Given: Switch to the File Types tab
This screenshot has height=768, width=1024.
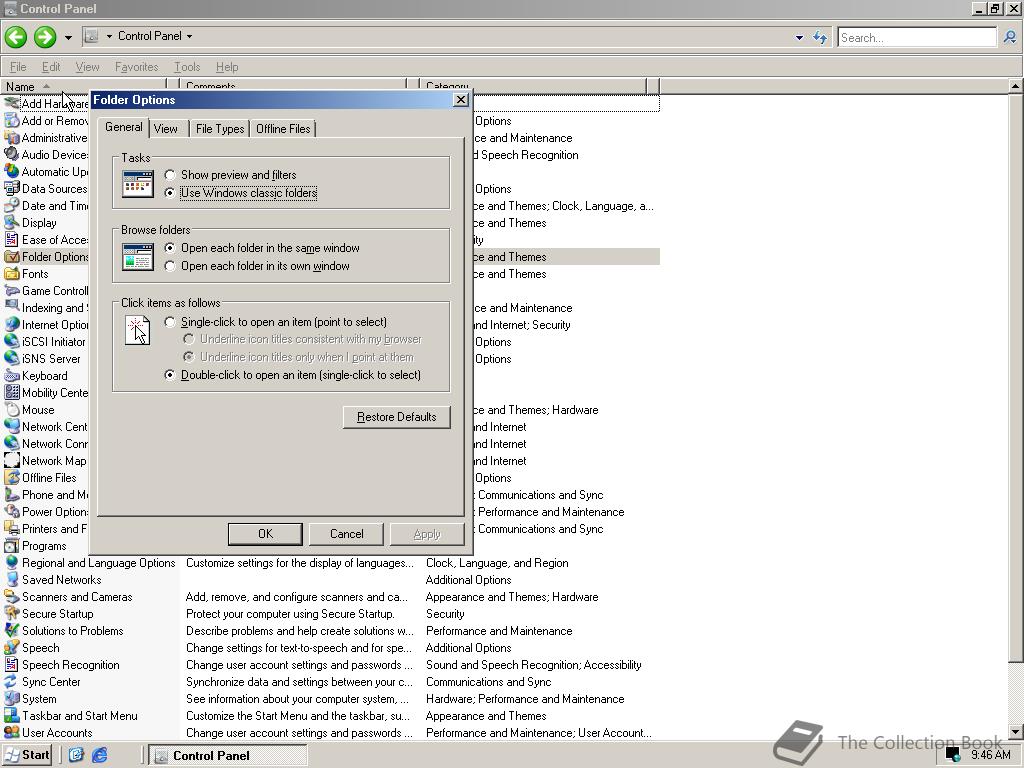Looking at the screenshot, I should coord(220,129).
